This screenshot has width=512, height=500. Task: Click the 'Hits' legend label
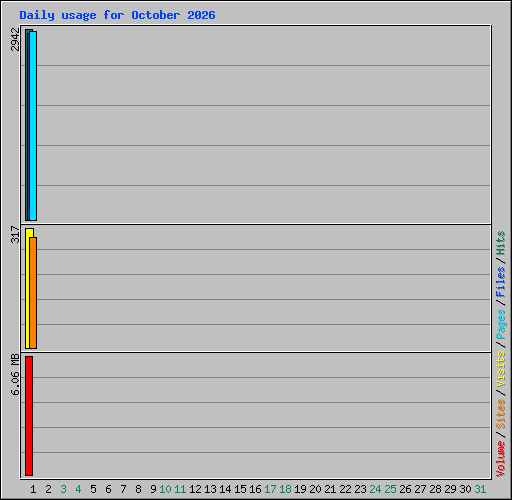500,243
